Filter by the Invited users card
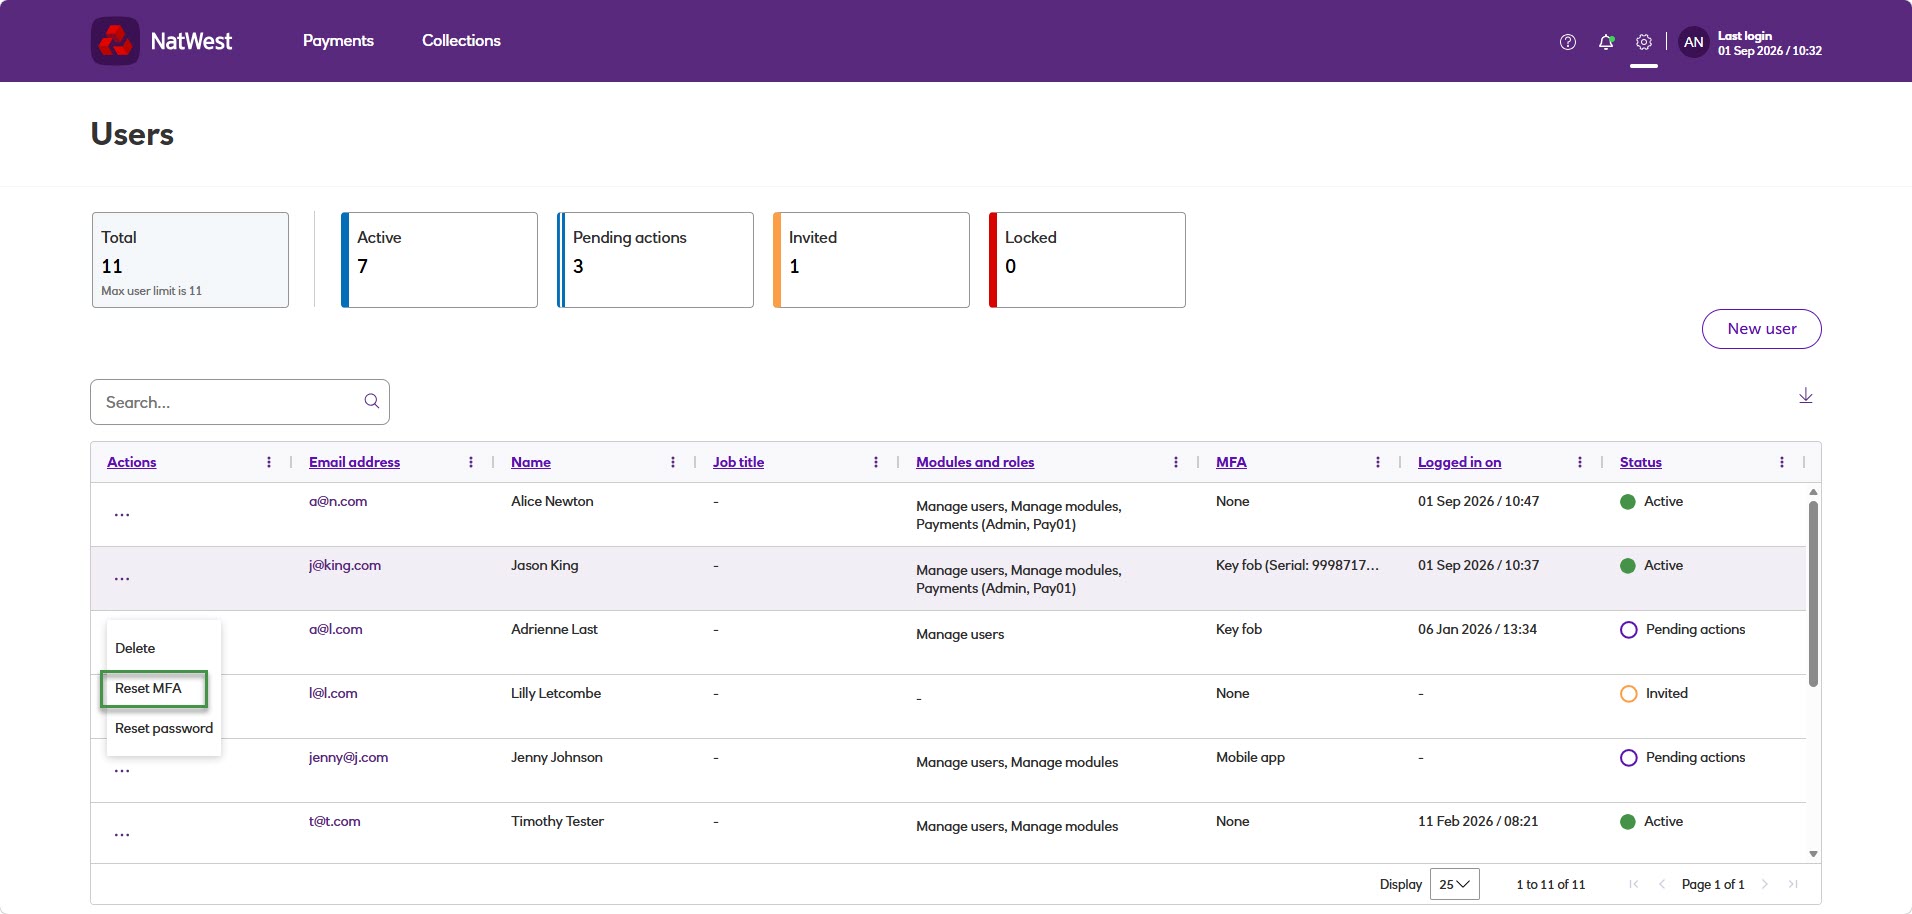 (871, 260)
